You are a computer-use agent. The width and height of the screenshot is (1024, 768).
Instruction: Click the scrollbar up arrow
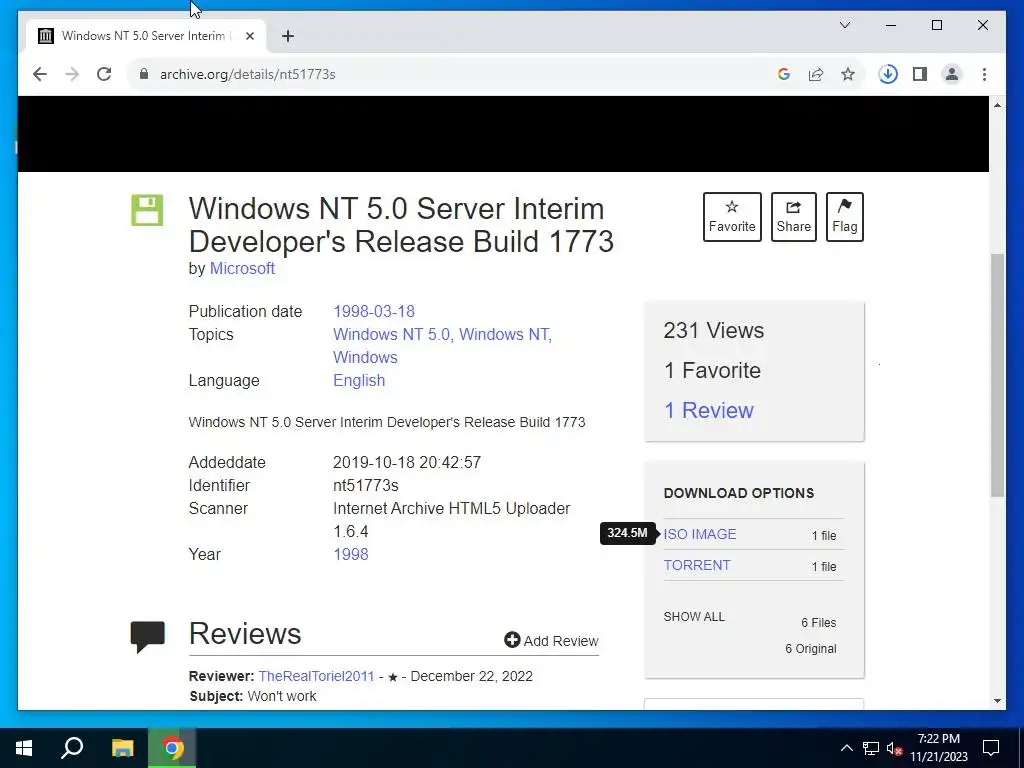pyautogui.click(x=997, y=105)
